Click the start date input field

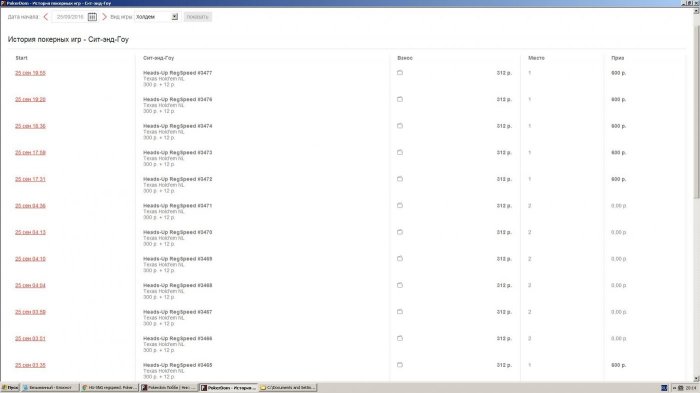click(x=70, y=17)
